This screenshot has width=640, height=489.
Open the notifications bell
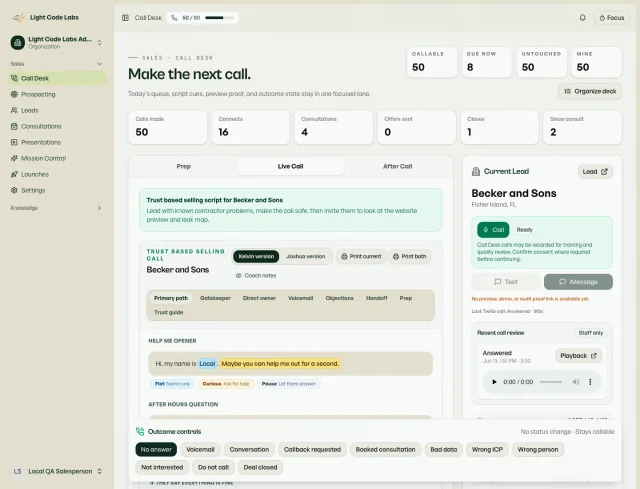(x=582, y=18)
